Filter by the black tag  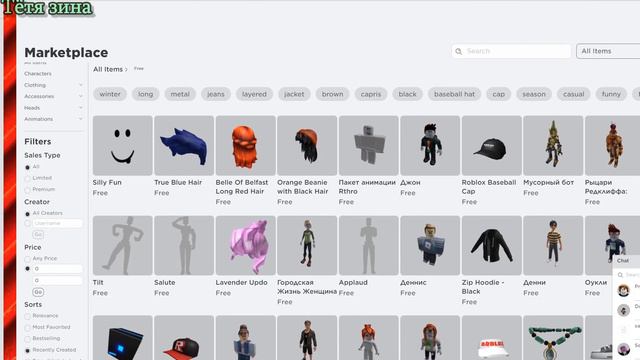point(407,94)
